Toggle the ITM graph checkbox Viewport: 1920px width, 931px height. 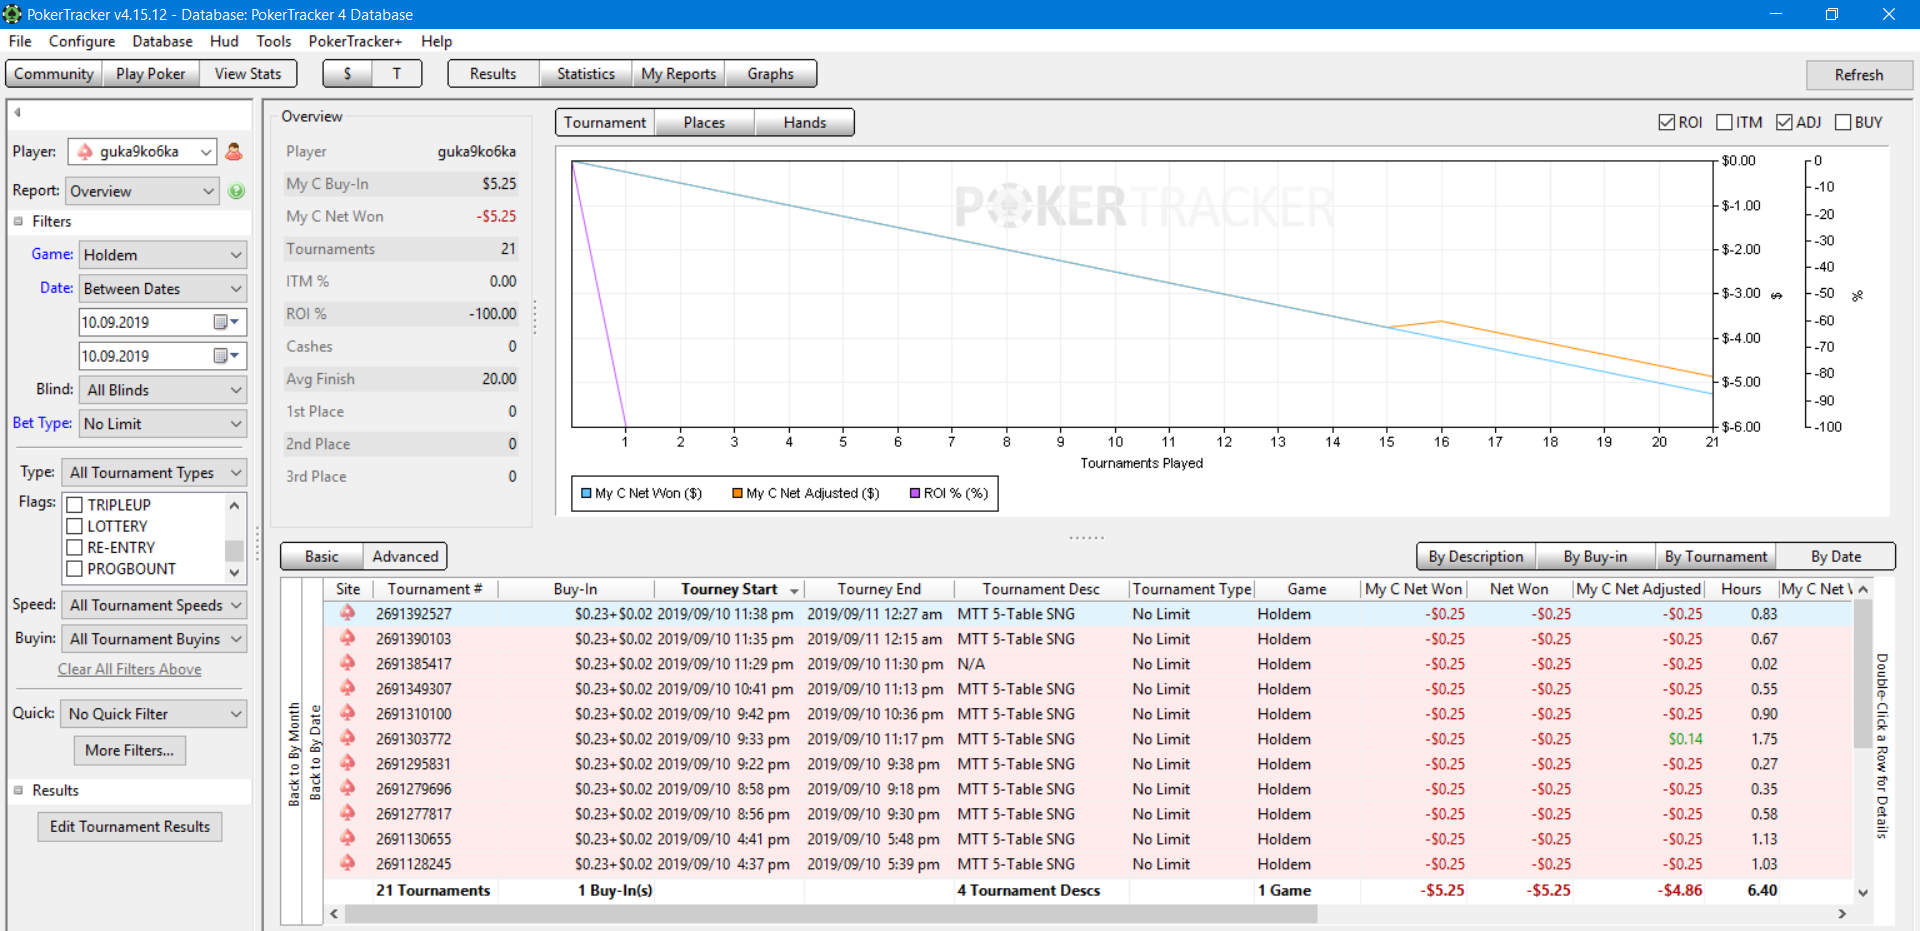coord(1724,122)
